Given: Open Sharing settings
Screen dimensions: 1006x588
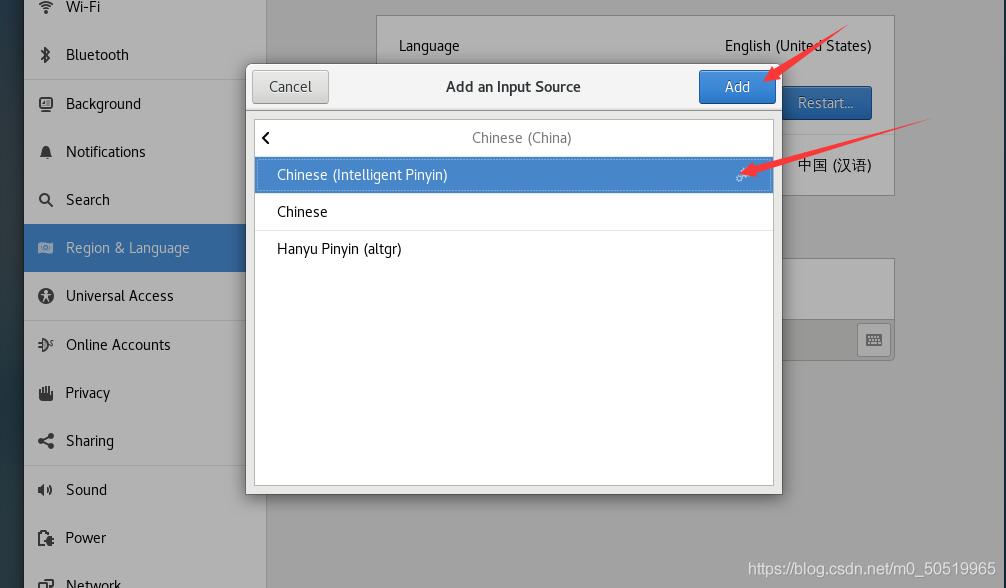Looking at the screenshot, I should pyautogui.click(x=145, y=441).
